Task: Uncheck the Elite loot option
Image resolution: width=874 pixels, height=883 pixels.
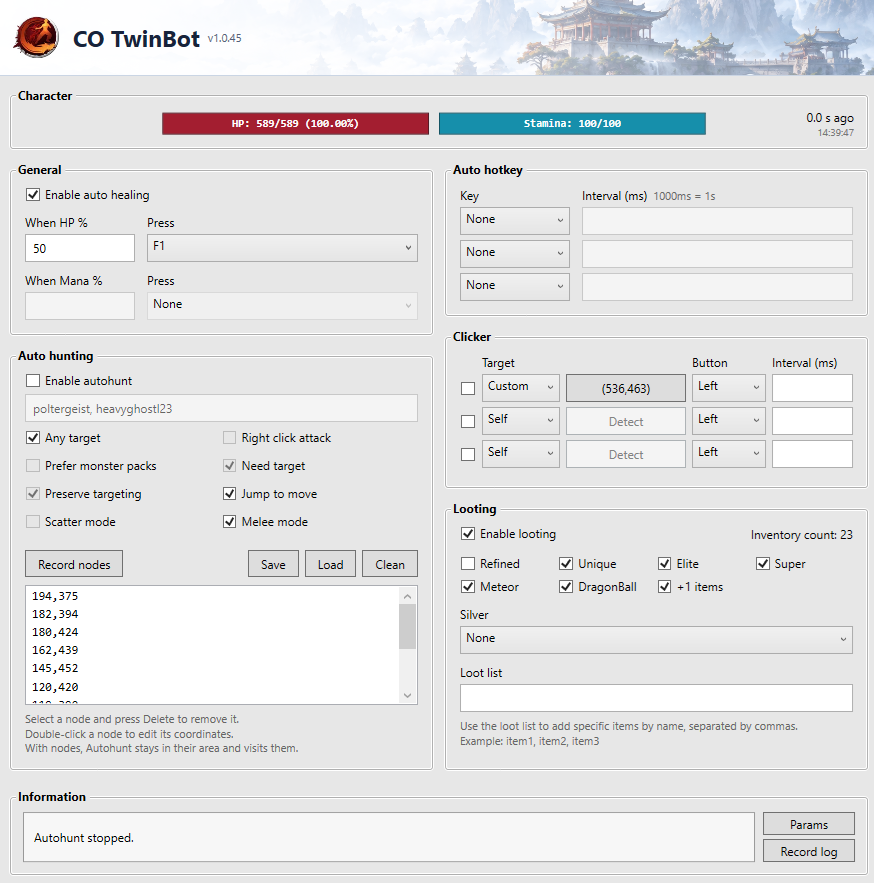Action: coord(665,564)
